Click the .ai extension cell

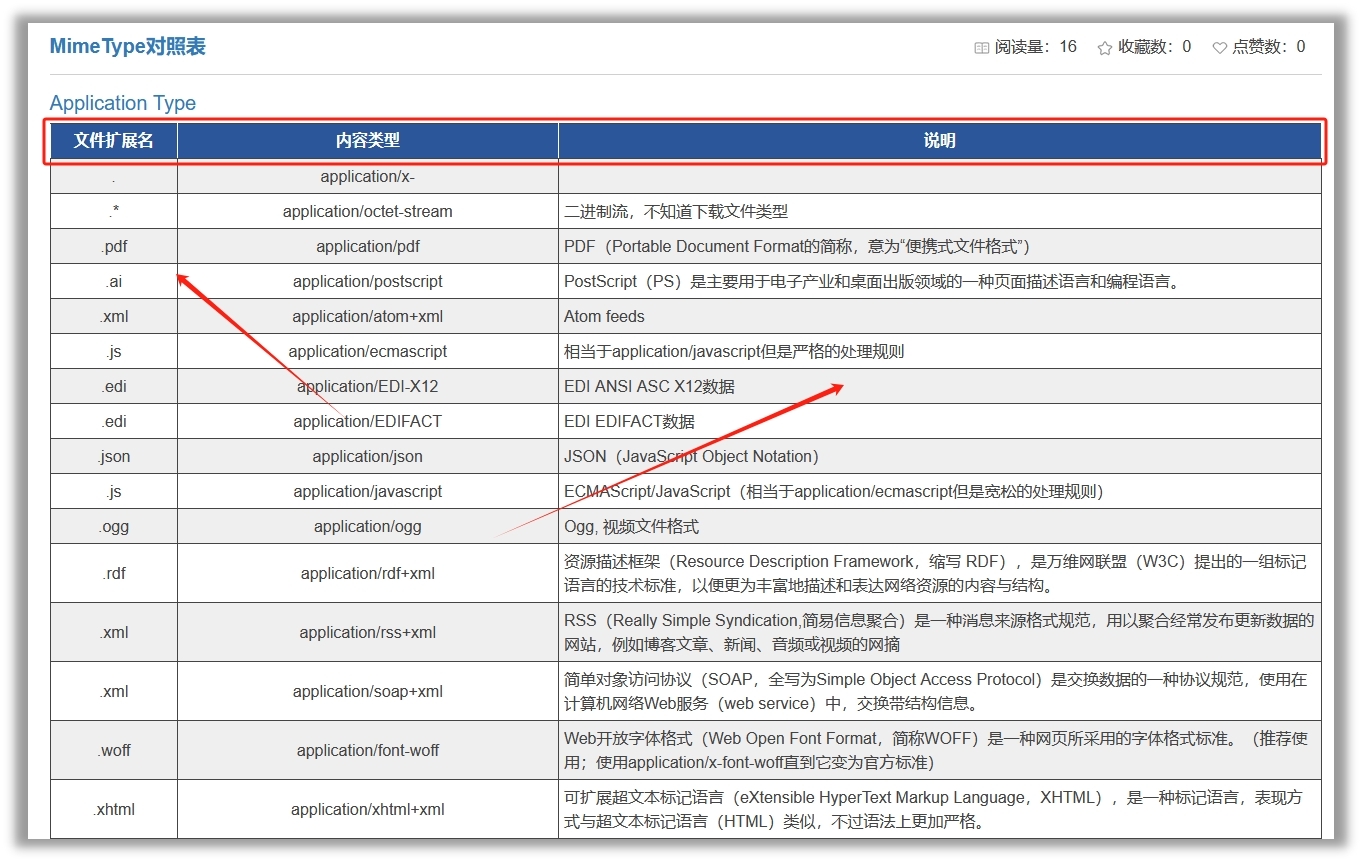pos(114,281)
